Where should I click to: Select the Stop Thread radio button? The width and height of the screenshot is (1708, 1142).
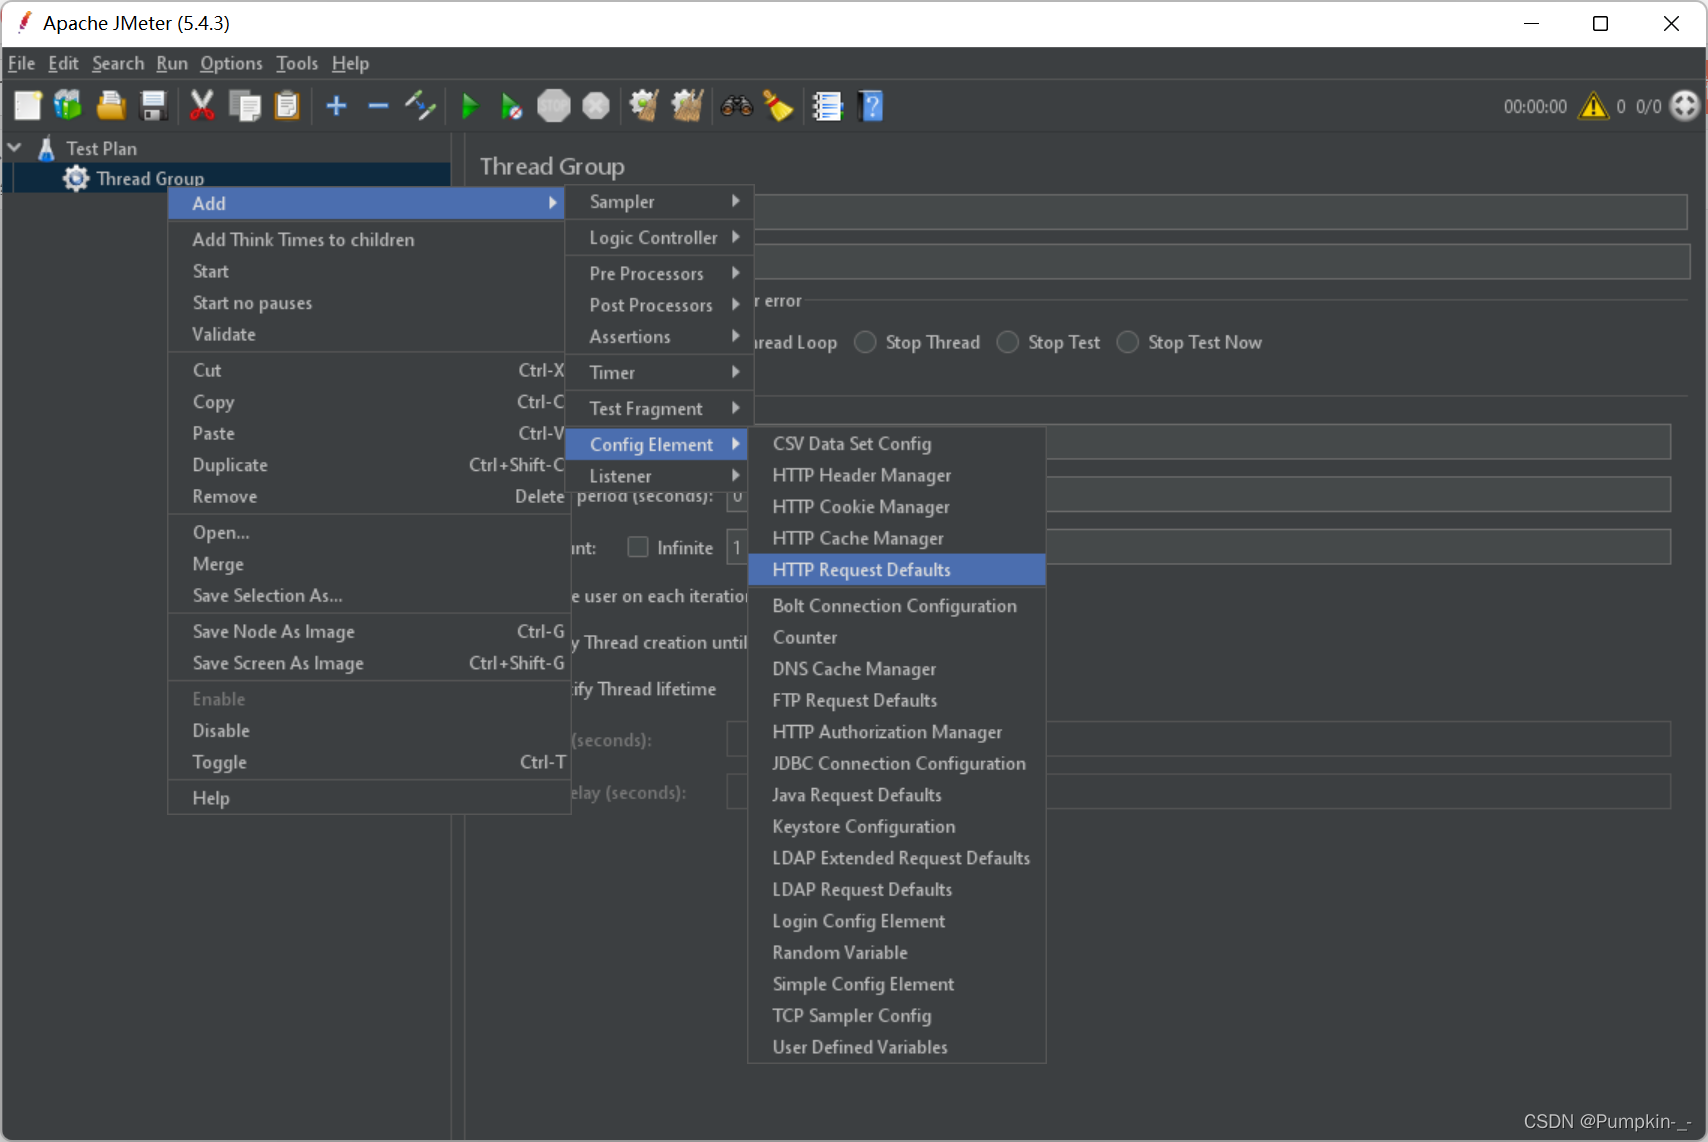(x=866, y=342)
